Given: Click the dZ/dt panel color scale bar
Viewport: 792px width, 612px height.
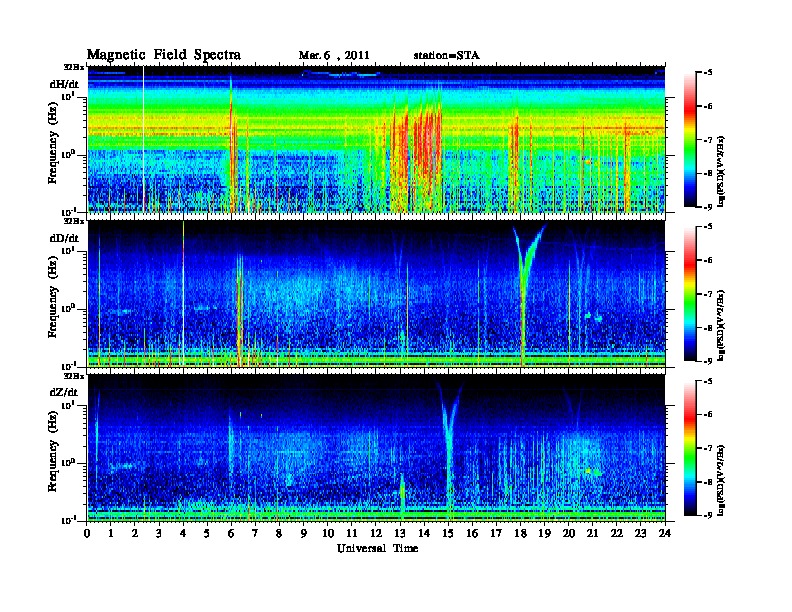Looking at the screenshot, I should (x=690, y=448).
